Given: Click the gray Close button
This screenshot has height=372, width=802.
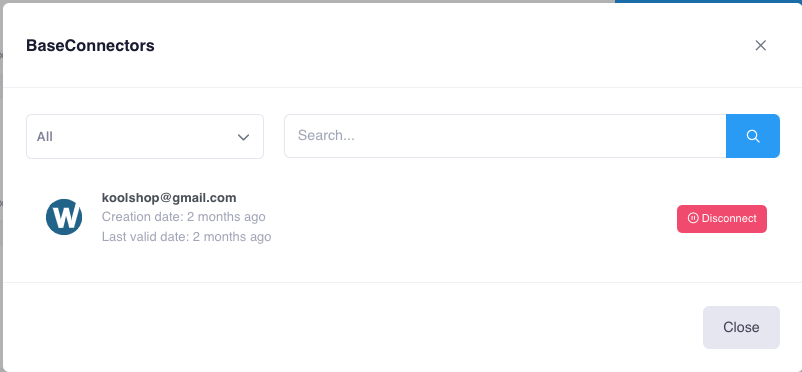Looking at the screenshot, I should click(741, 327).
